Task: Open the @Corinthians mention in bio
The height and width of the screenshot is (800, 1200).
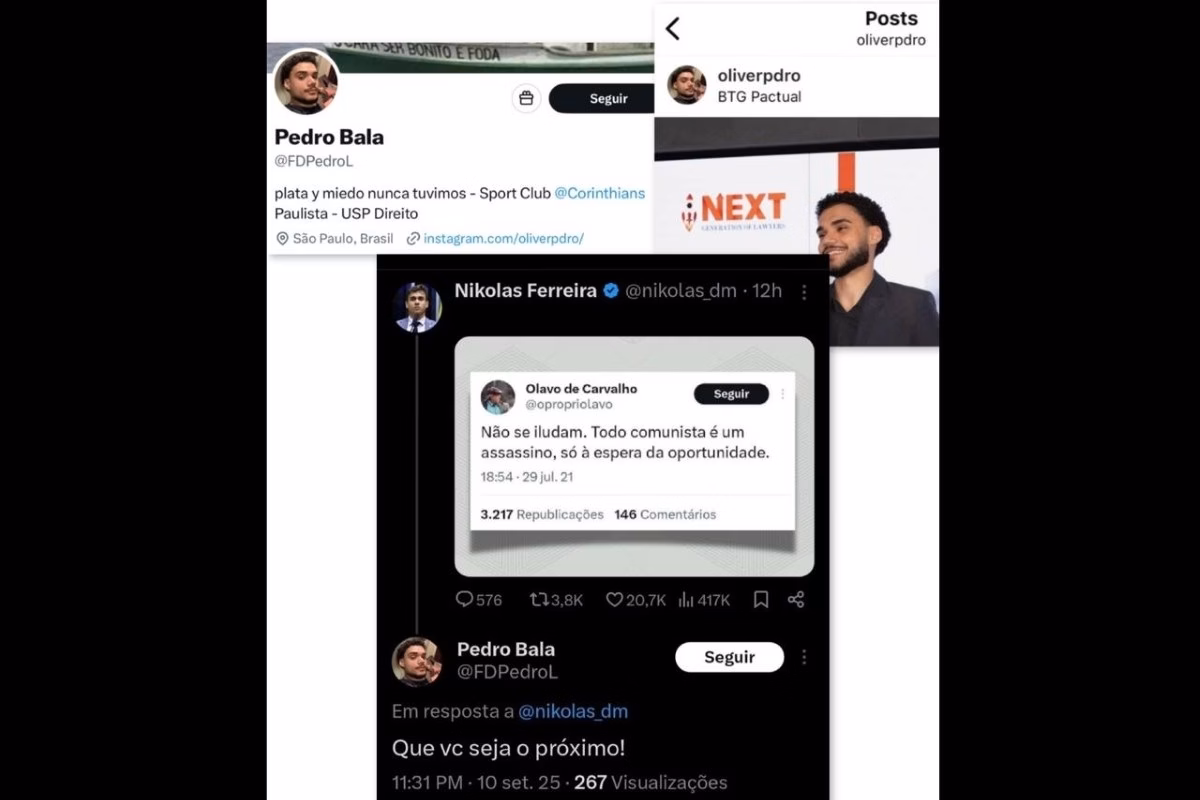Action: click(600, 193)
